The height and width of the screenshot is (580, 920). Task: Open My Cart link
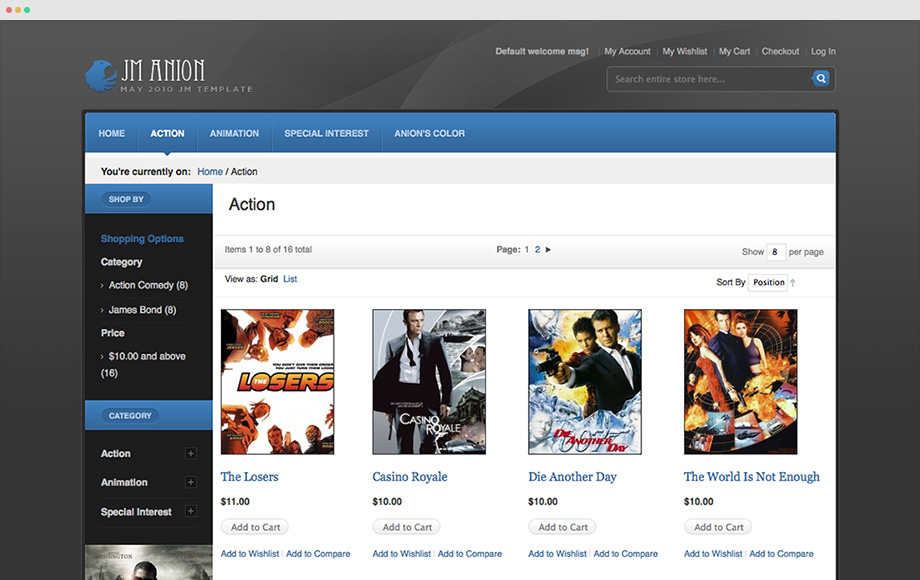tap(735, 52)
